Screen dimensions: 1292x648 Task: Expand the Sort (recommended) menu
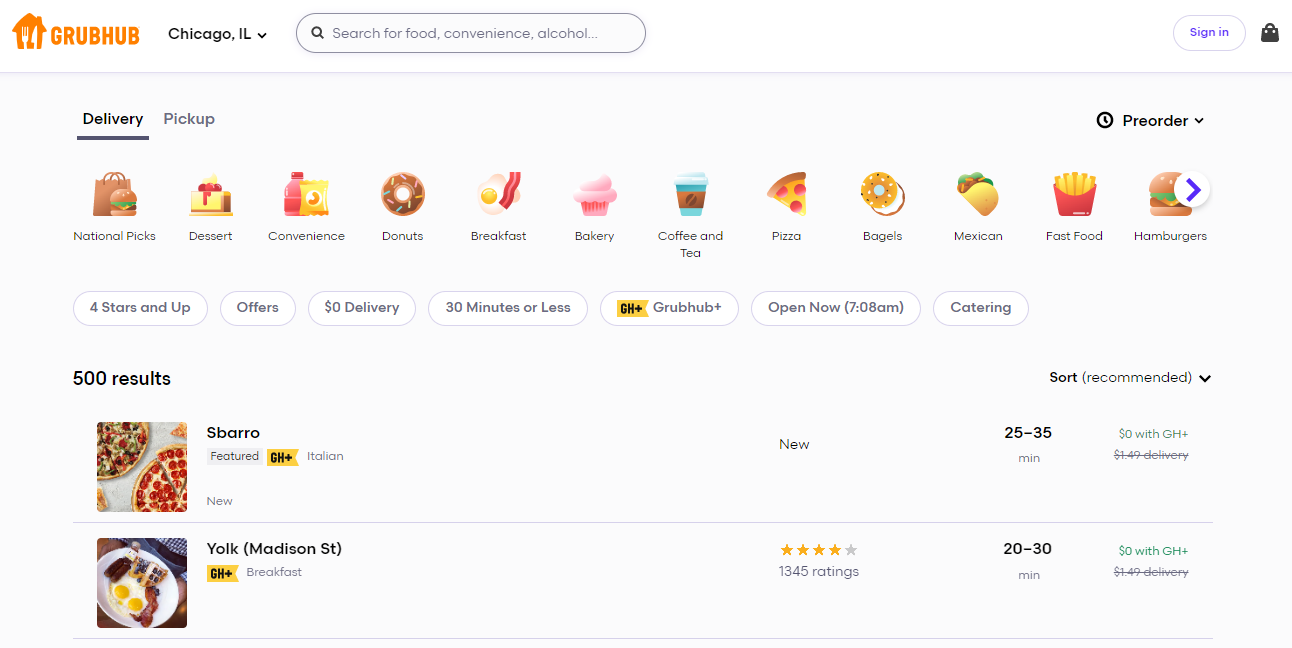(x=1130, y=378)
